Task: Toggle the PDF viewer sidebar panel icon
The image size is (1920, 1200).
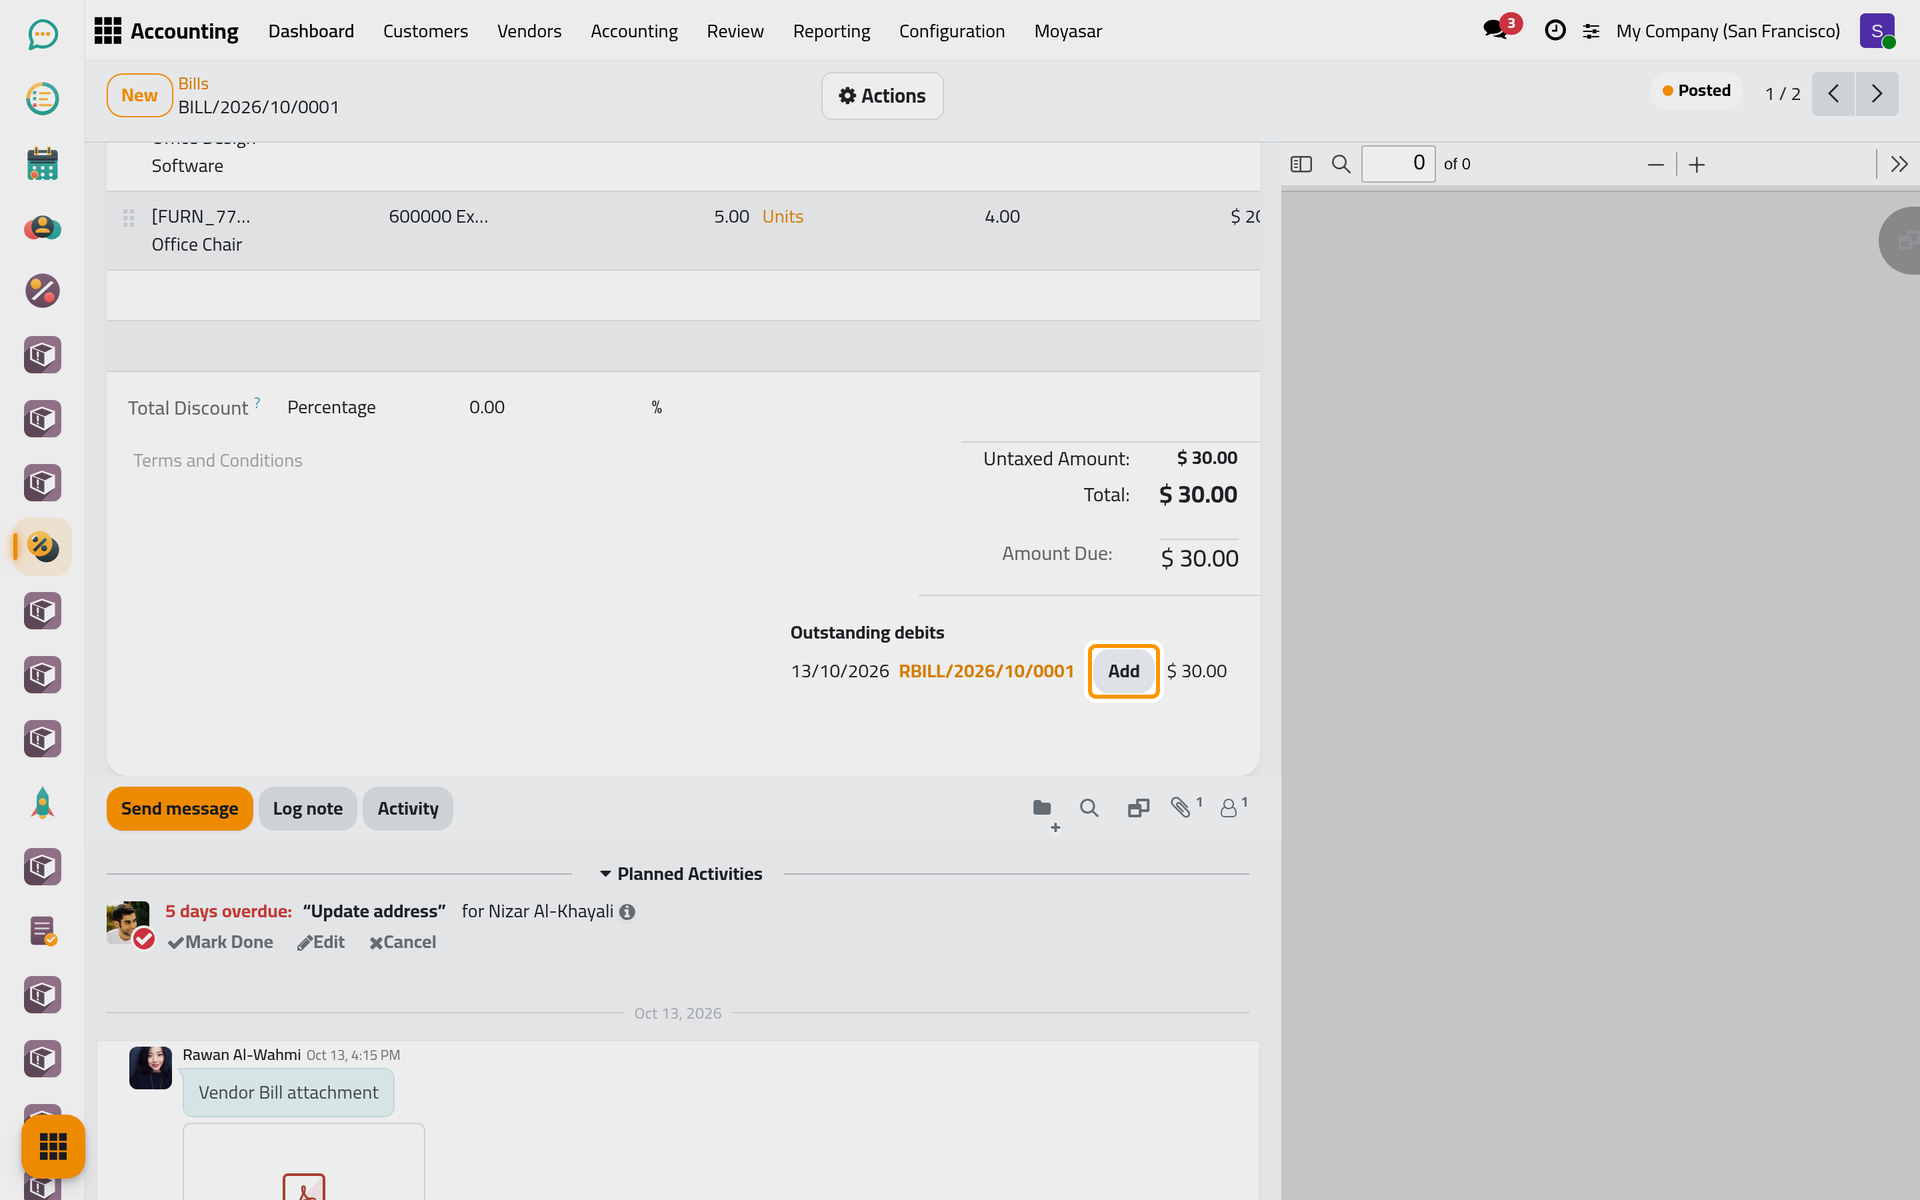Action: 1301,164
